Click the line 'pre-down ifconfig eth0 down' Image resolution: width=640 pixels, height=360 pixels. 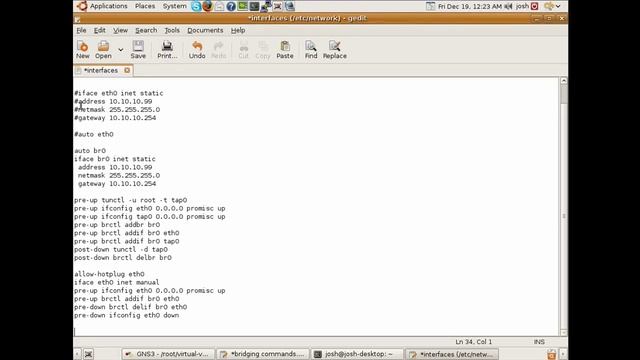click(x=127, y=315)
